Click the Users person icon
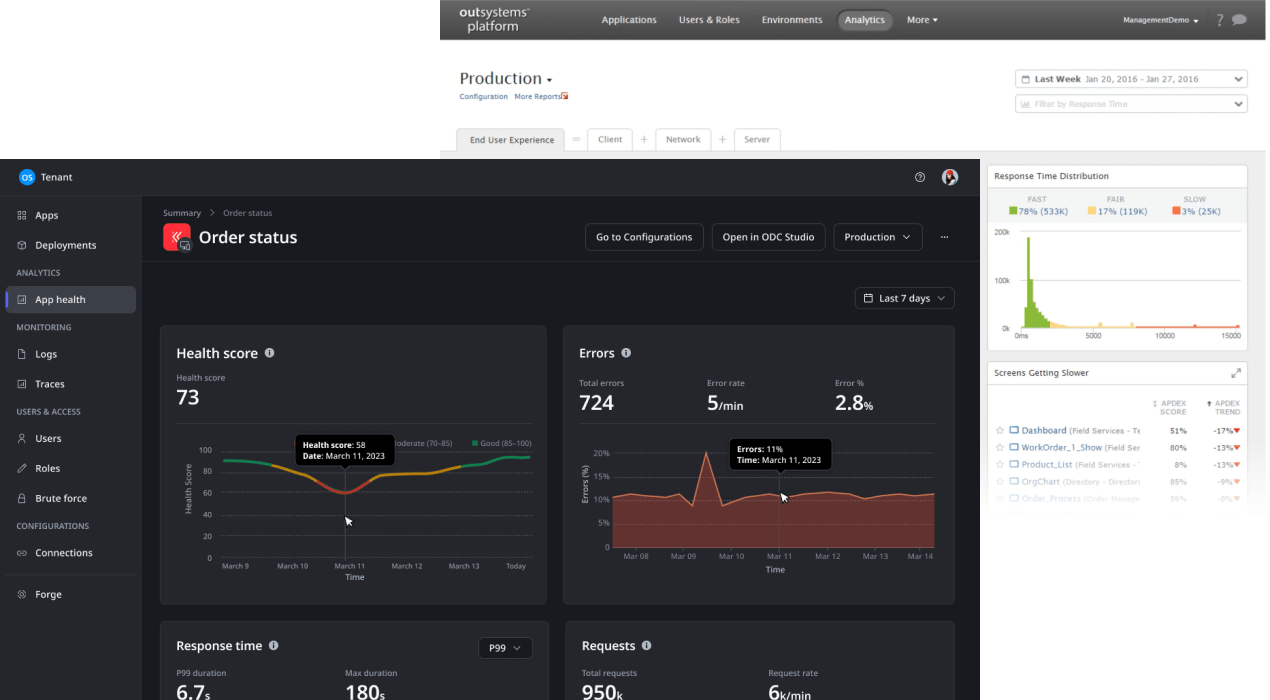 23,438
